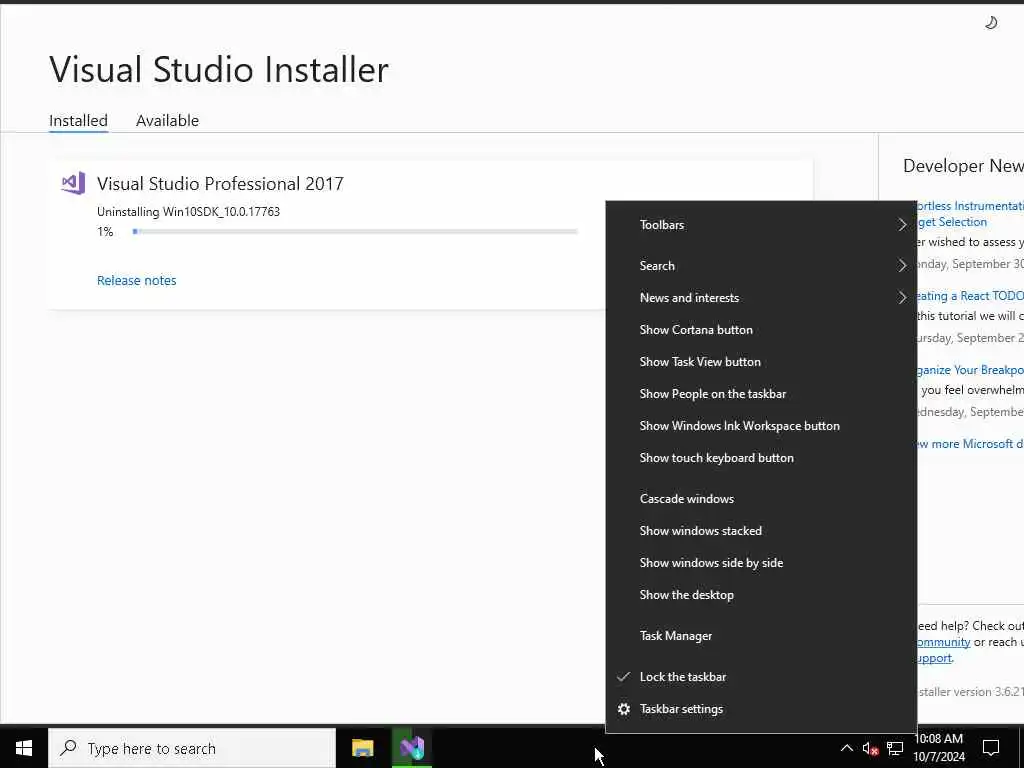The width and height of the screenshot is (1024, 768).
Task: Choose Show windows side by side
Action: pos(761,562)
